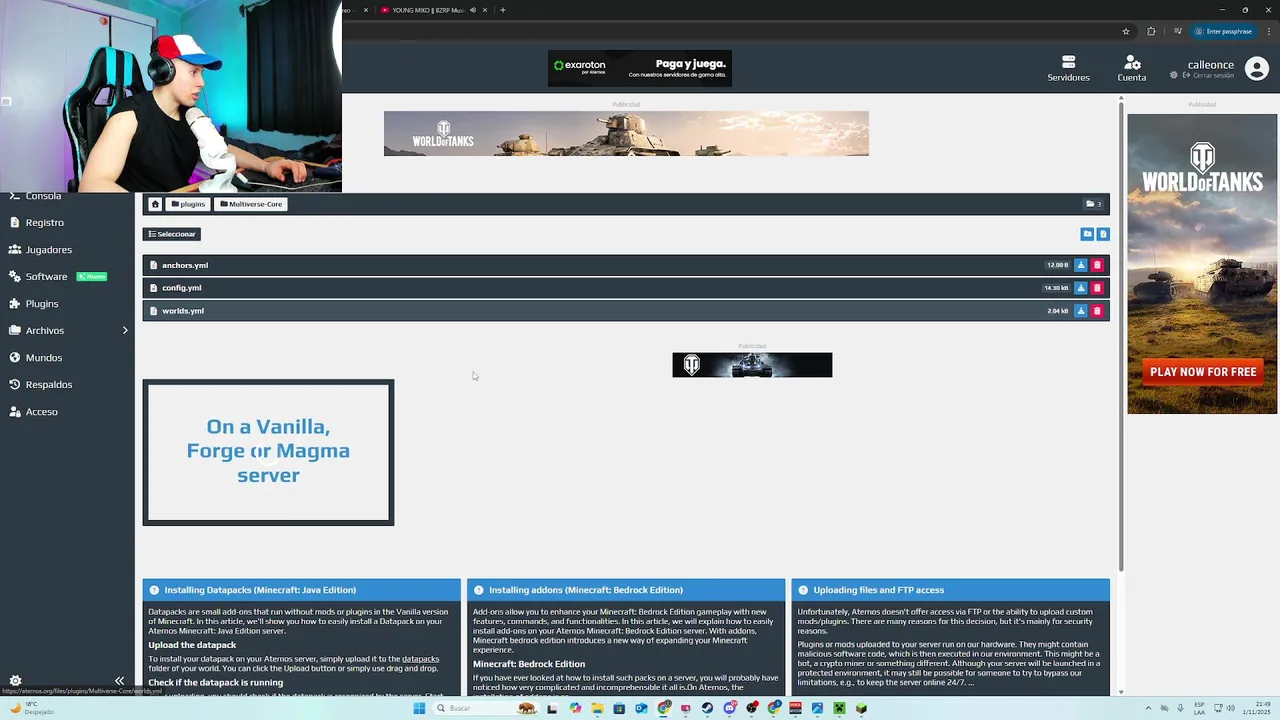Open Uploading files and FTP access article

click(x=879, y=590)
